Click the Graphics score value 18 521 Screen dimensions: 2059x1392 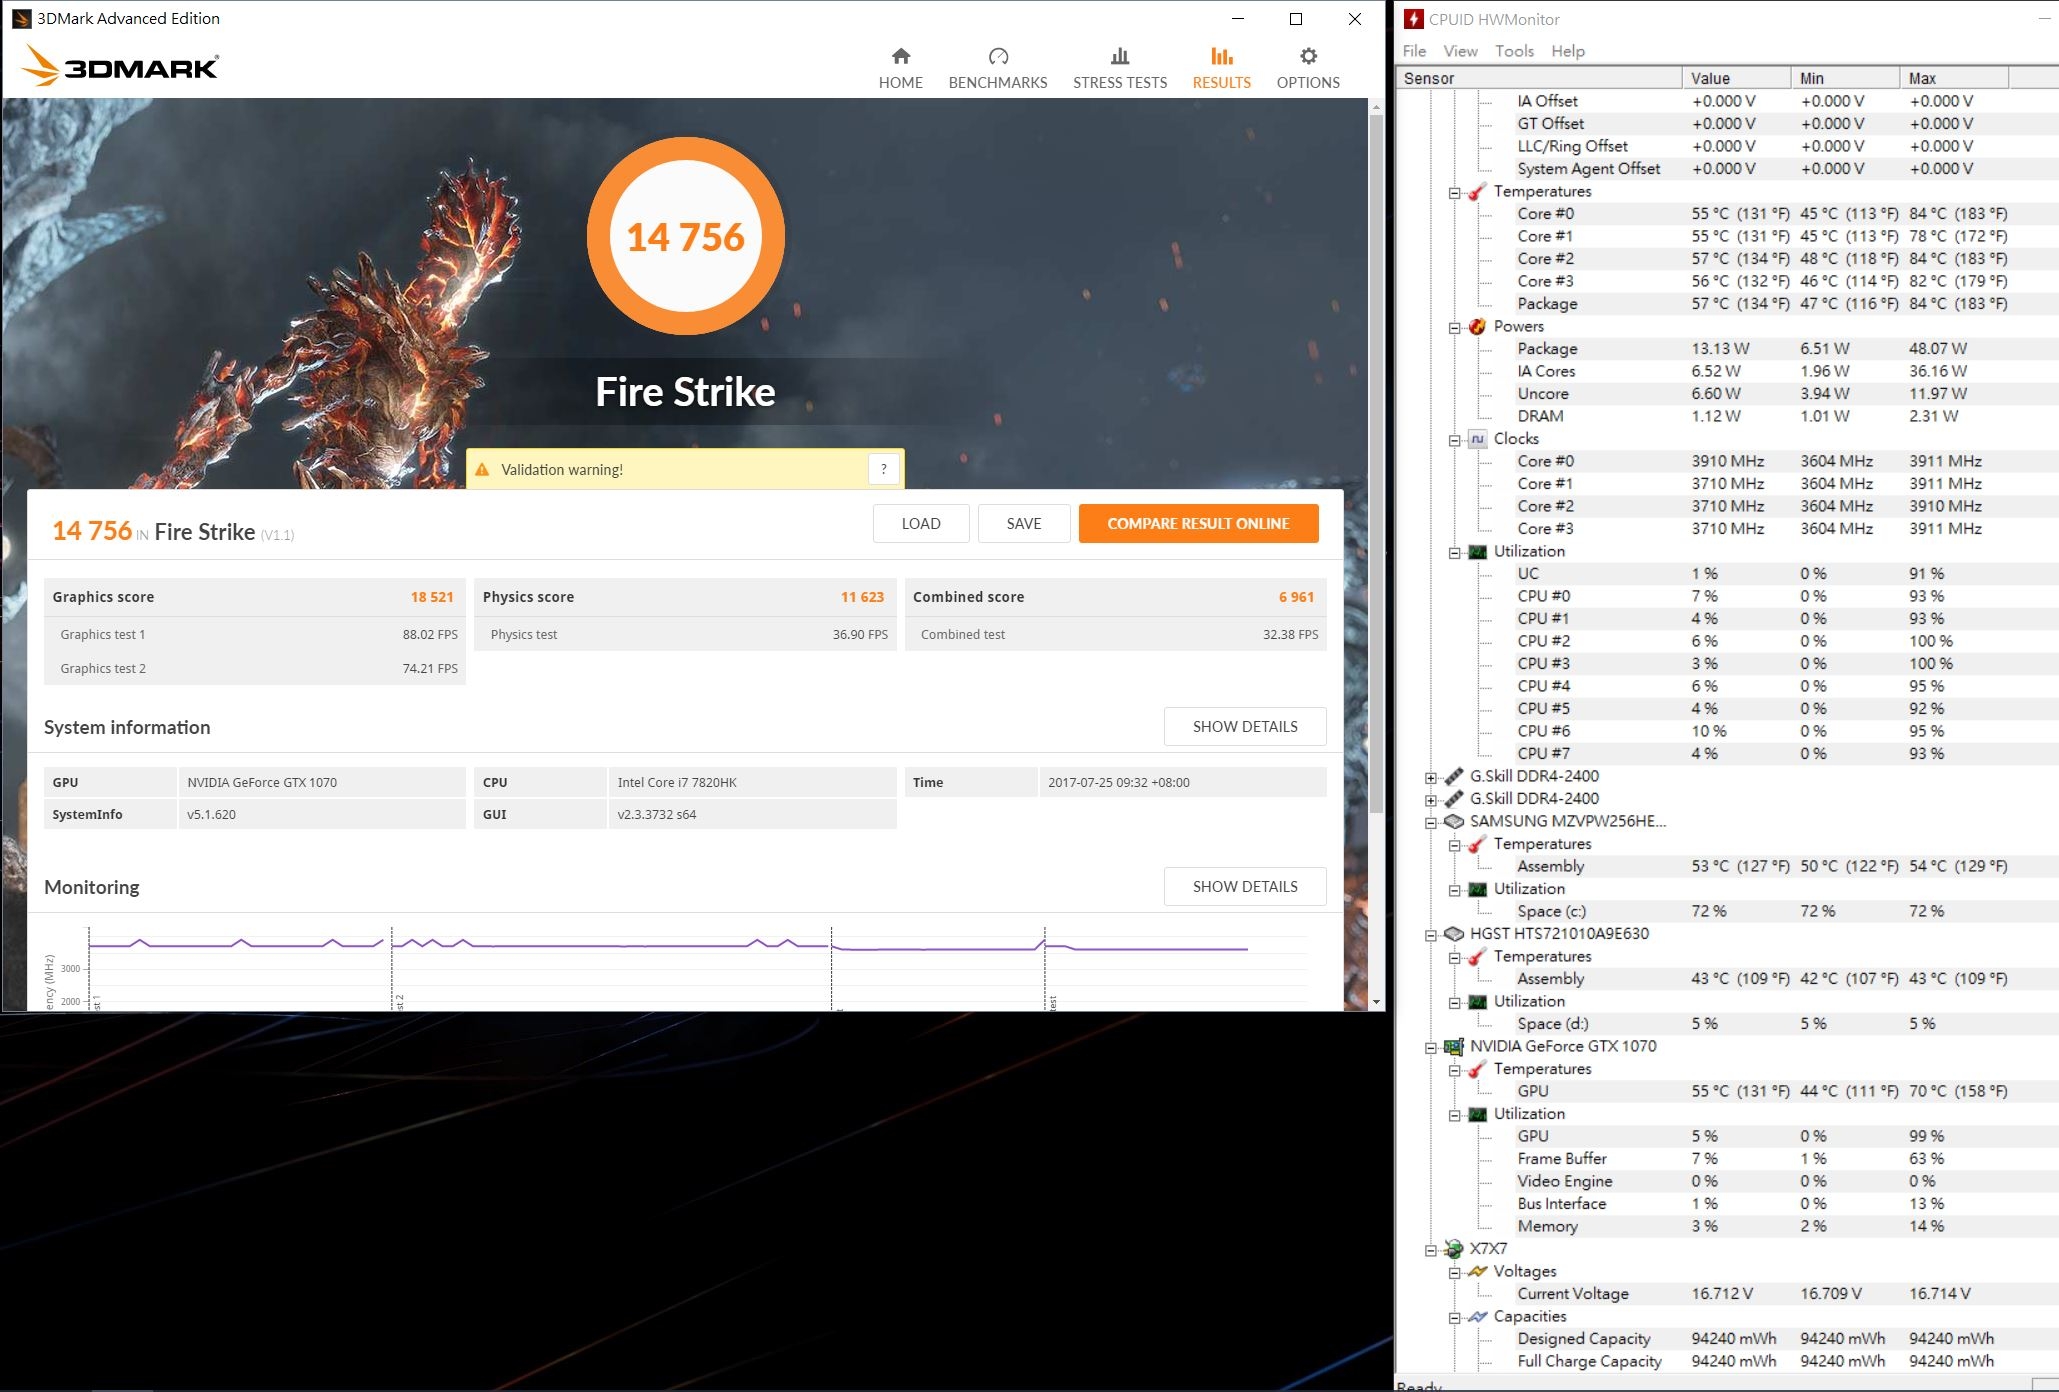(x=432, y=597)
